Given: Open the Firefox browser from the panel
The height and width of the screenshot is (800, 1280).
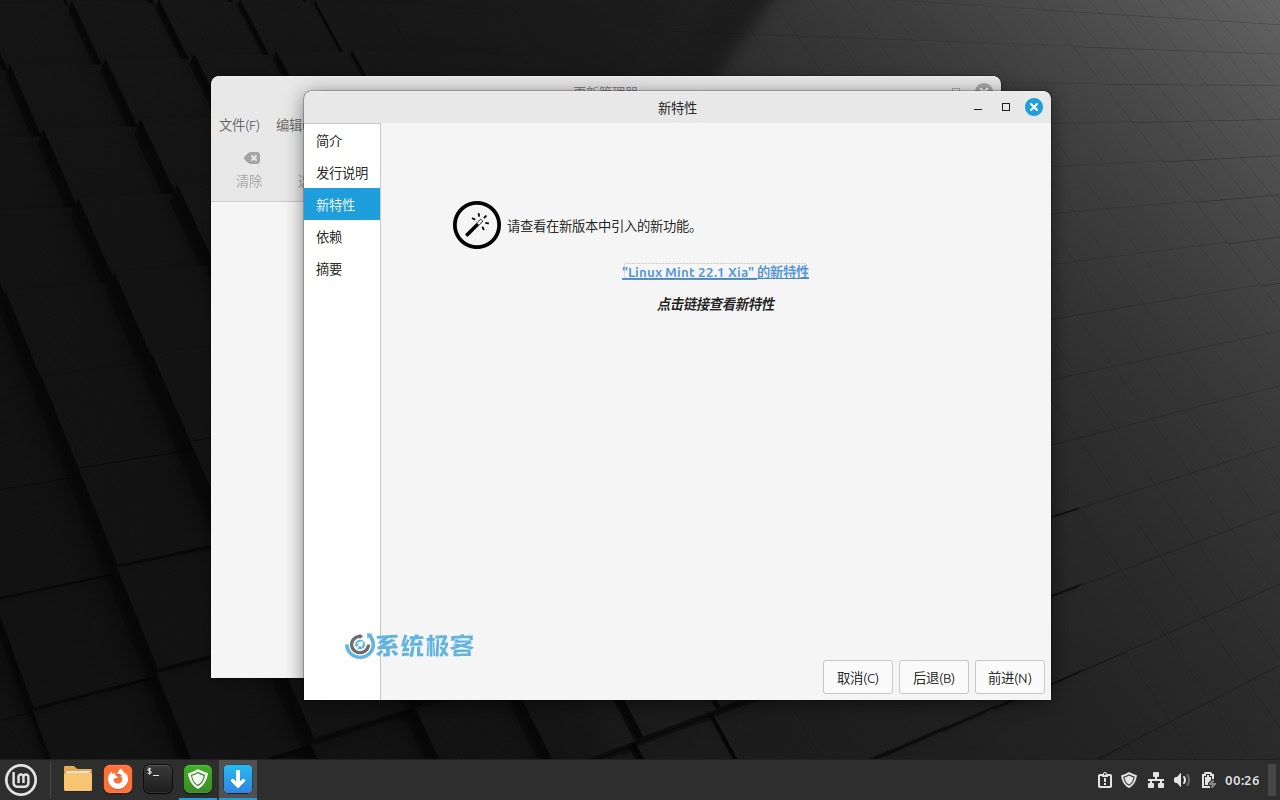Looking at the screenshot, I should tap(118, 779).
